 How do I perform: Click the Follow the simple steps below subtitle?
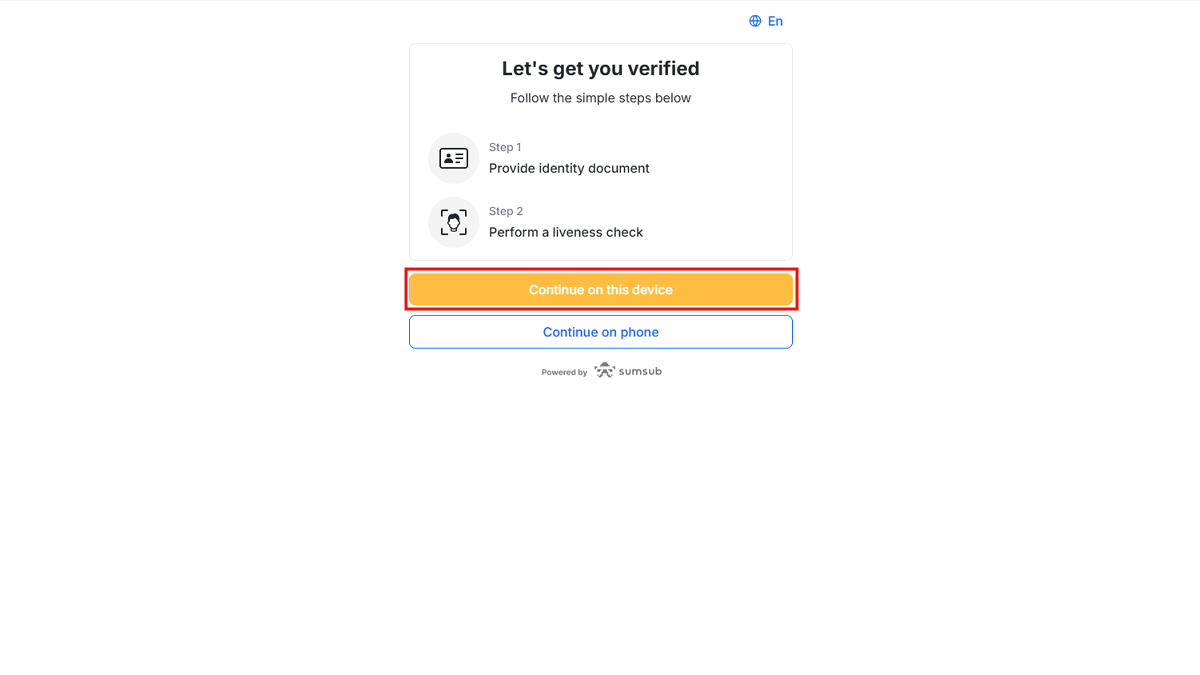tap(601, 98)
